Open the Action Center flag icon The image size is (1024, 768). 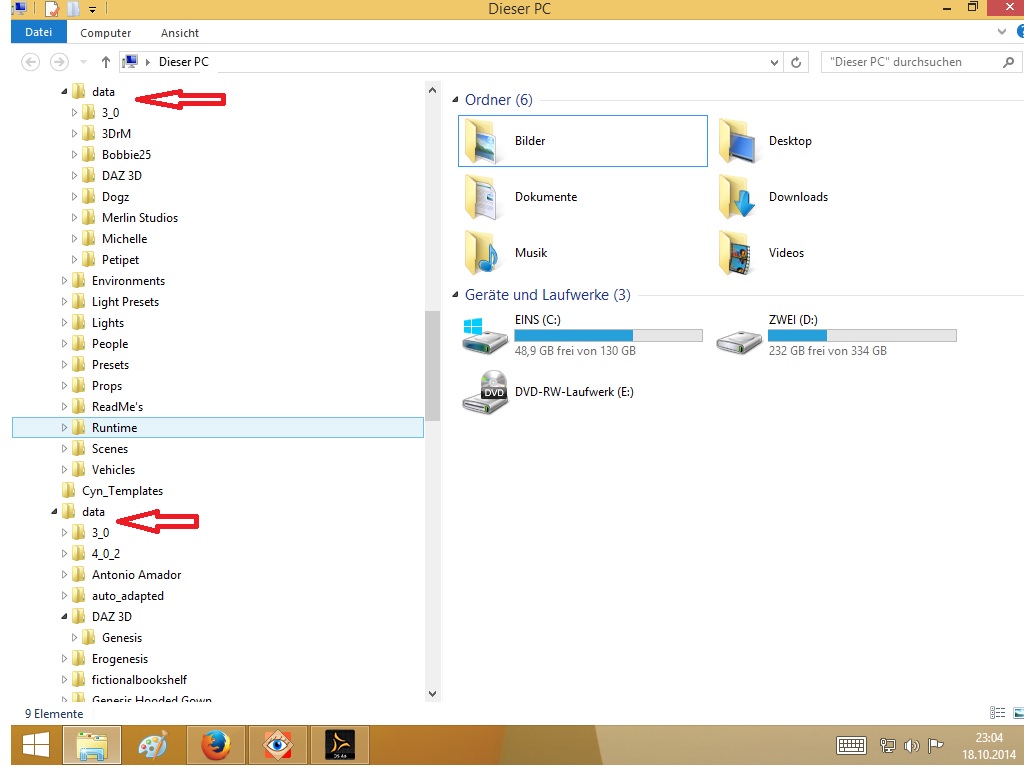[x=936, y=745]
